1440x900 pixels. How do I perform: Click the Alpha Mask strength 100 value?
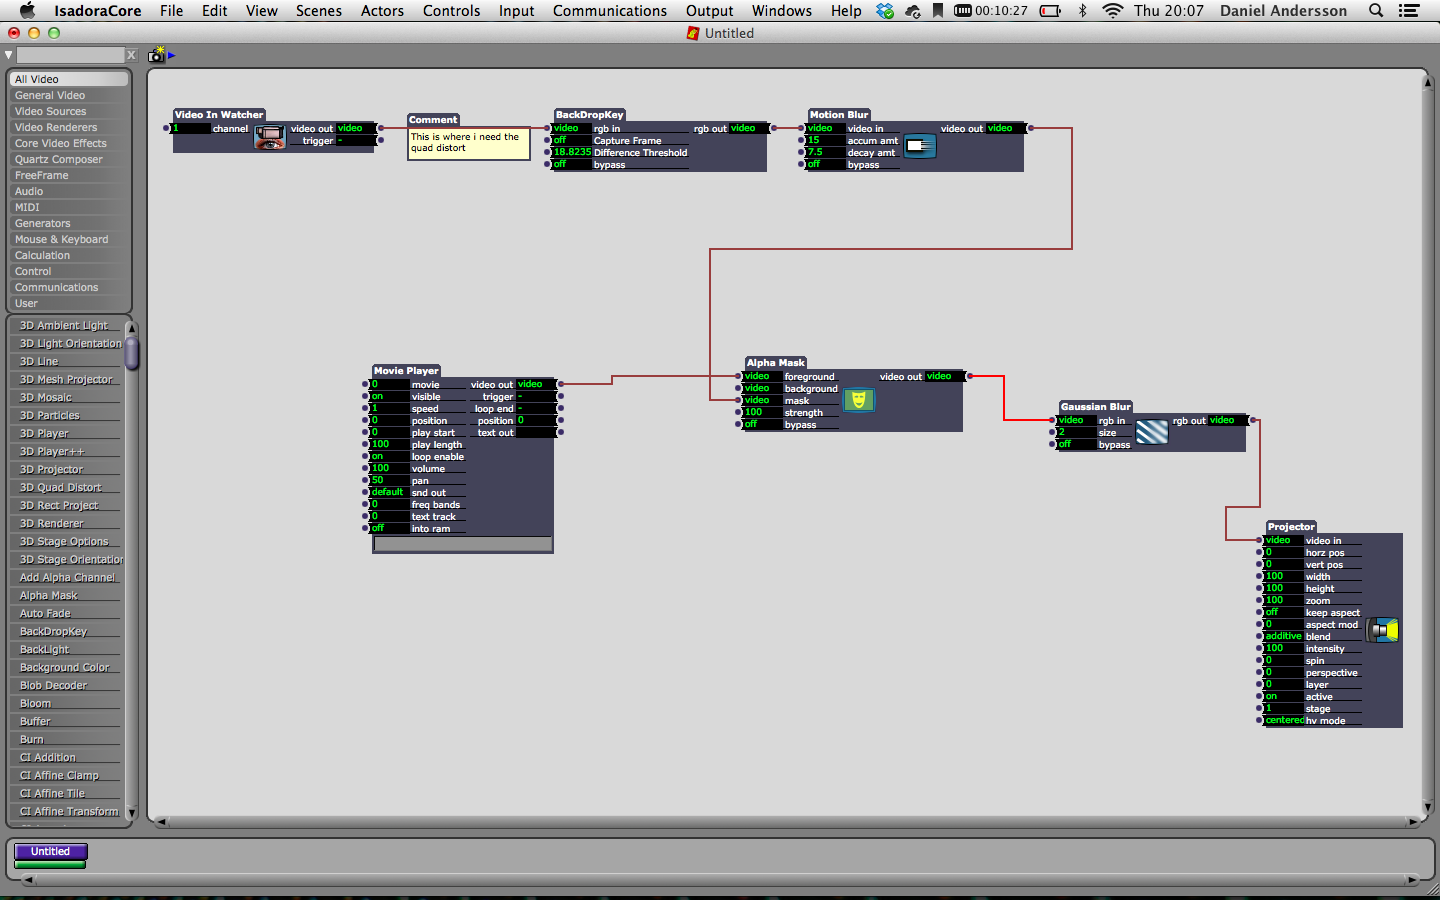763,413
